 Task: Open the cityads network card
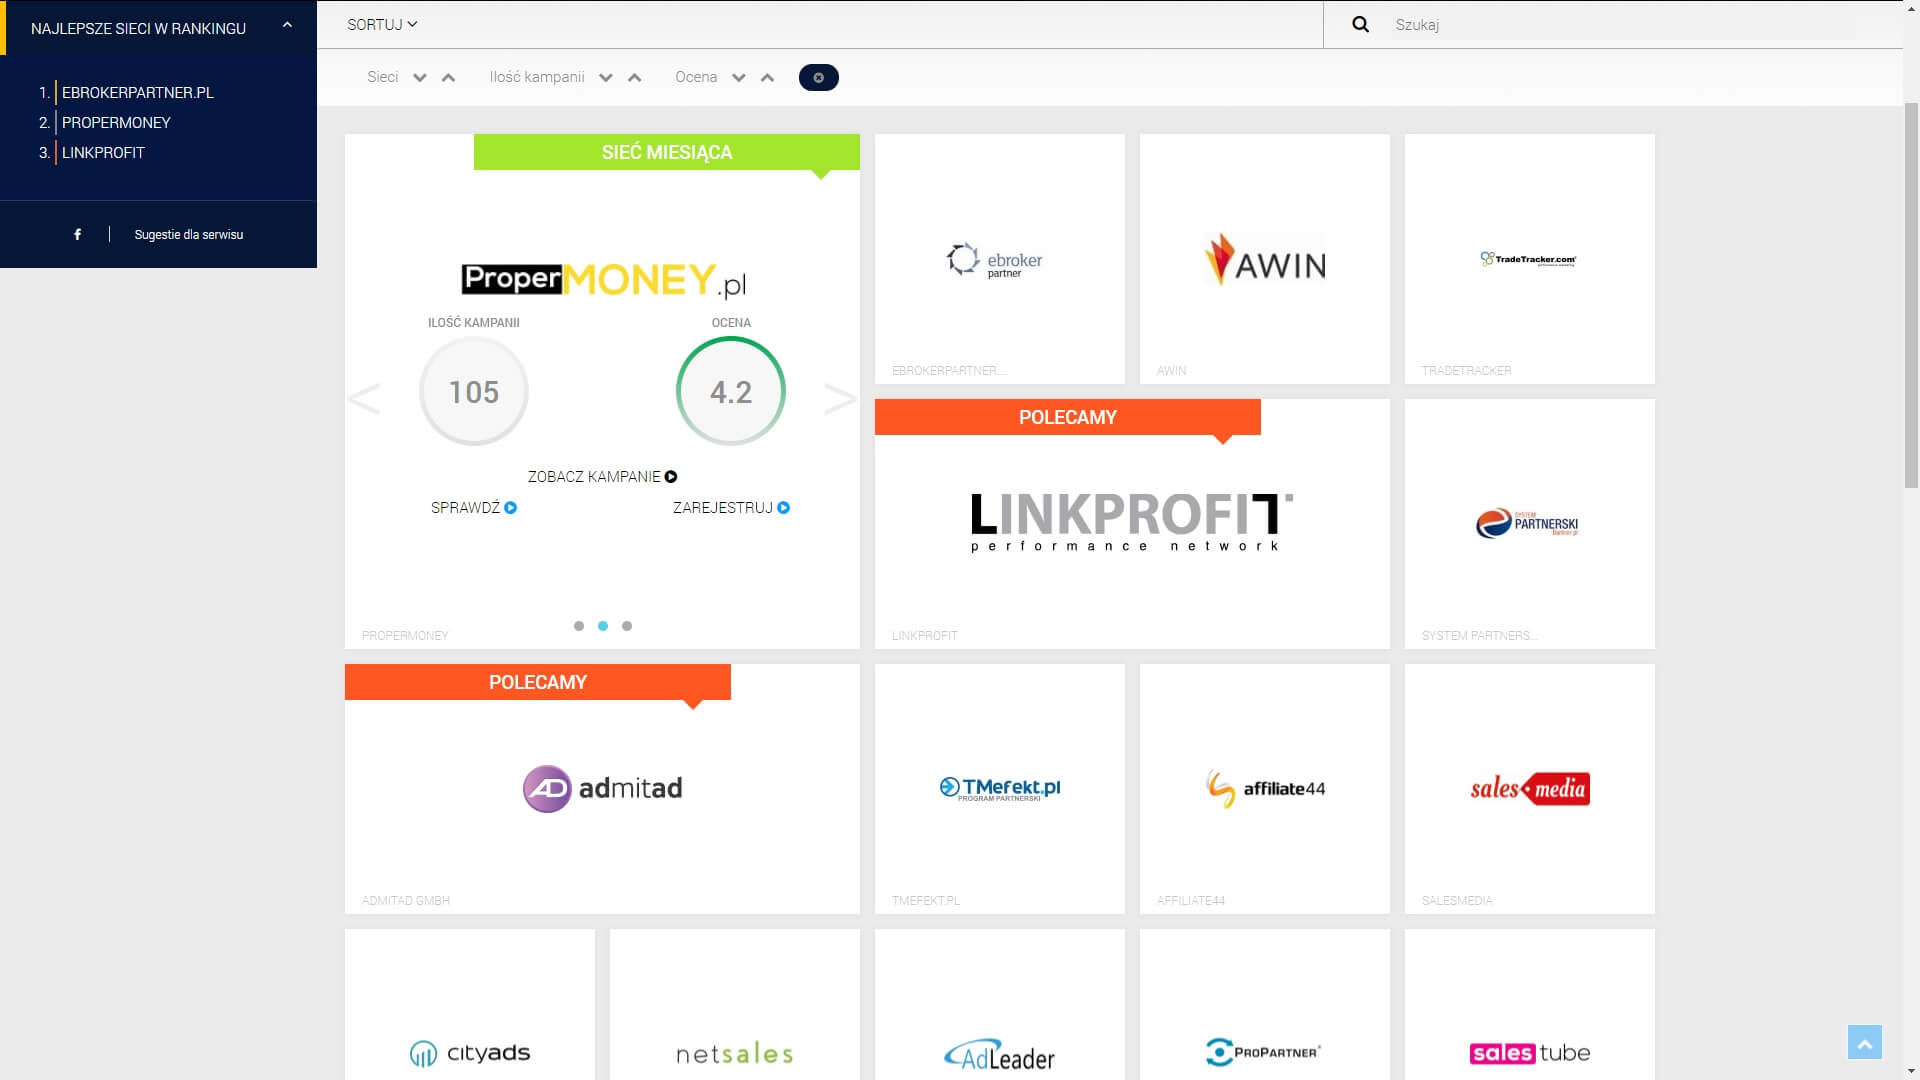point(470,1004)
